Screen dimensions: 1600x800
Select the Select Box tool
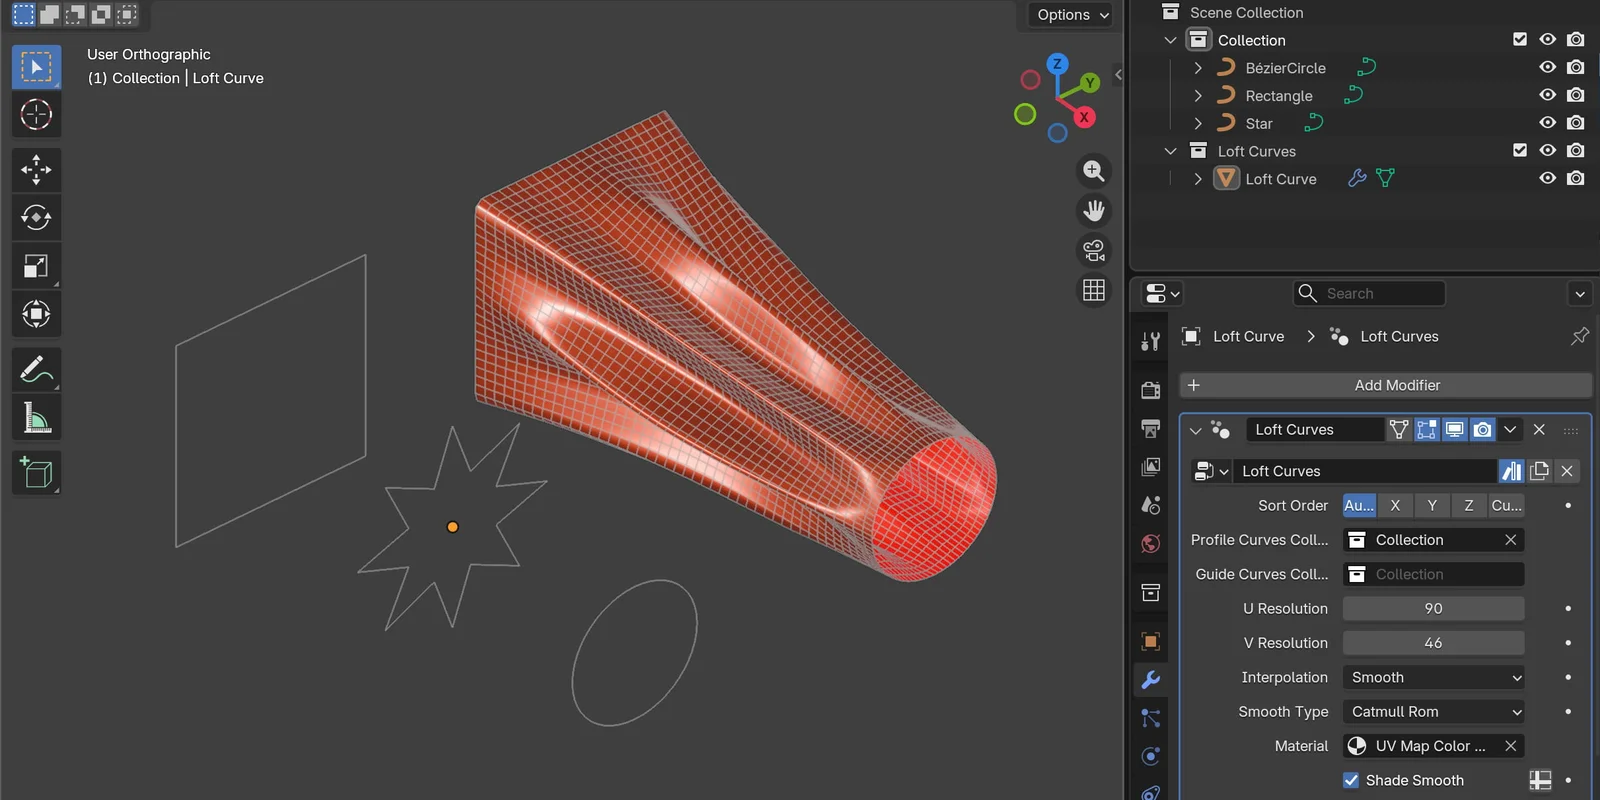(36, 67)
